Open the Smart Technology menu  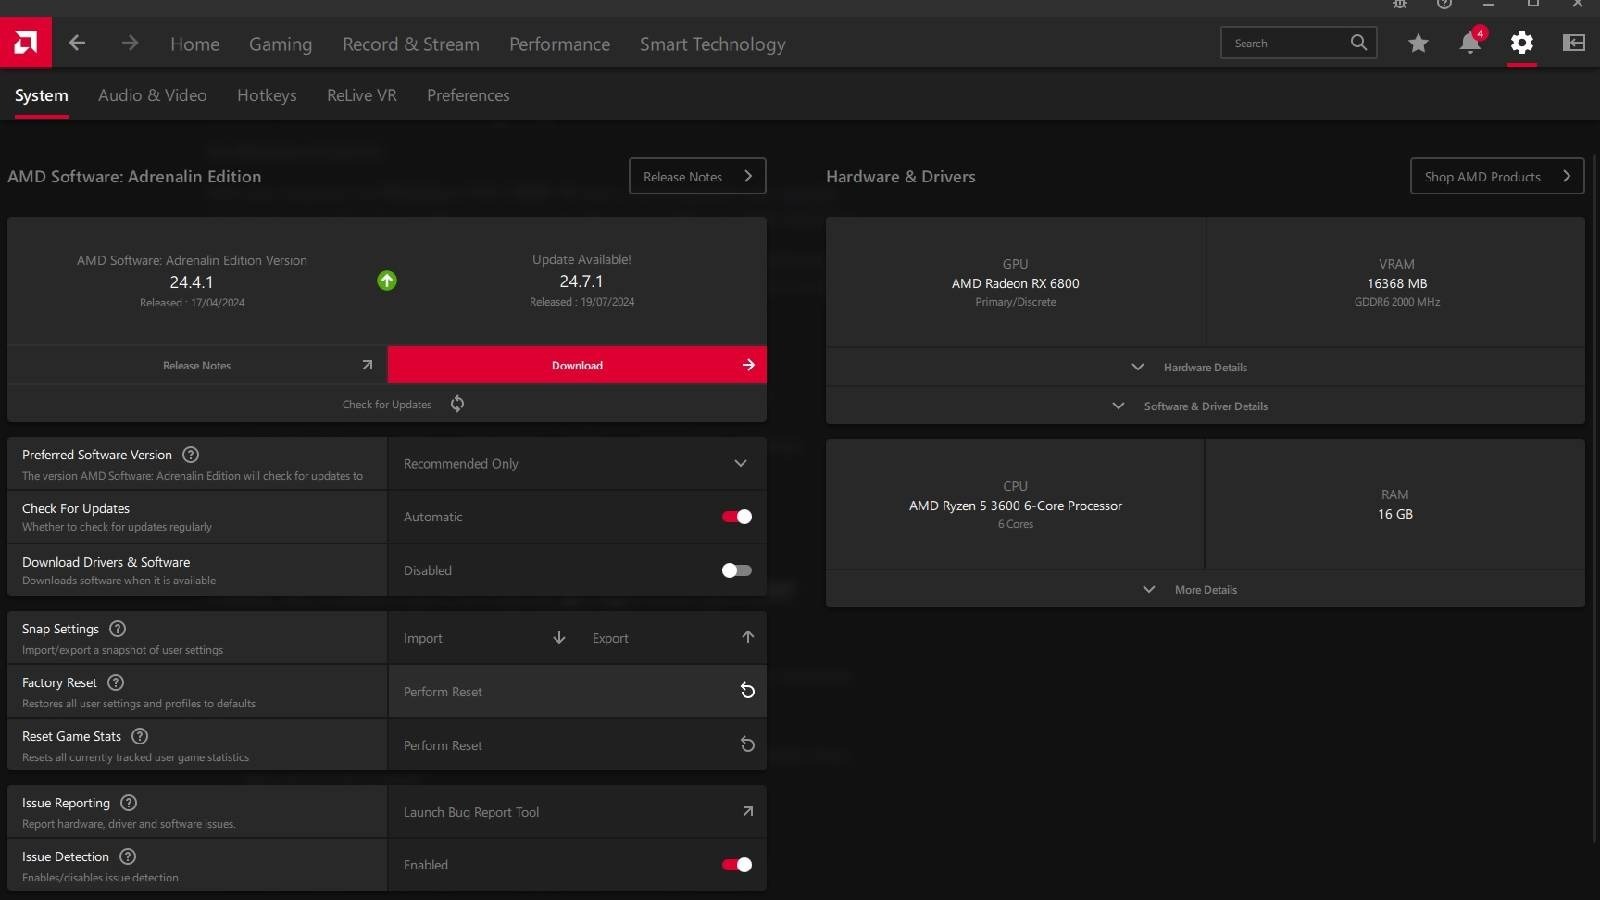coord(713,44)
